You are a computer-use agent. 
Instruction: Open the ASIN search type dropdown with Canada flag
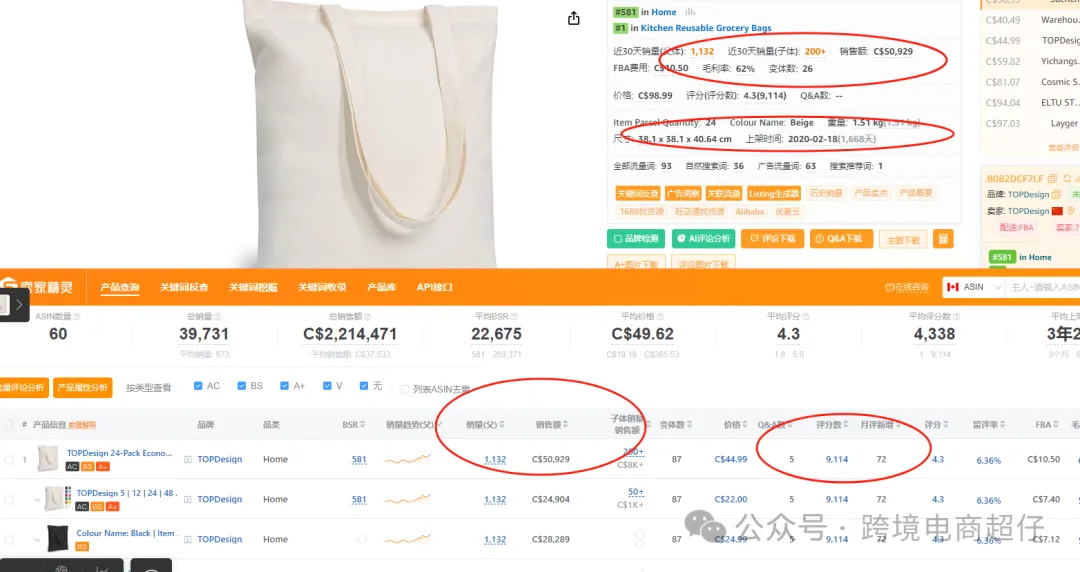973,287
